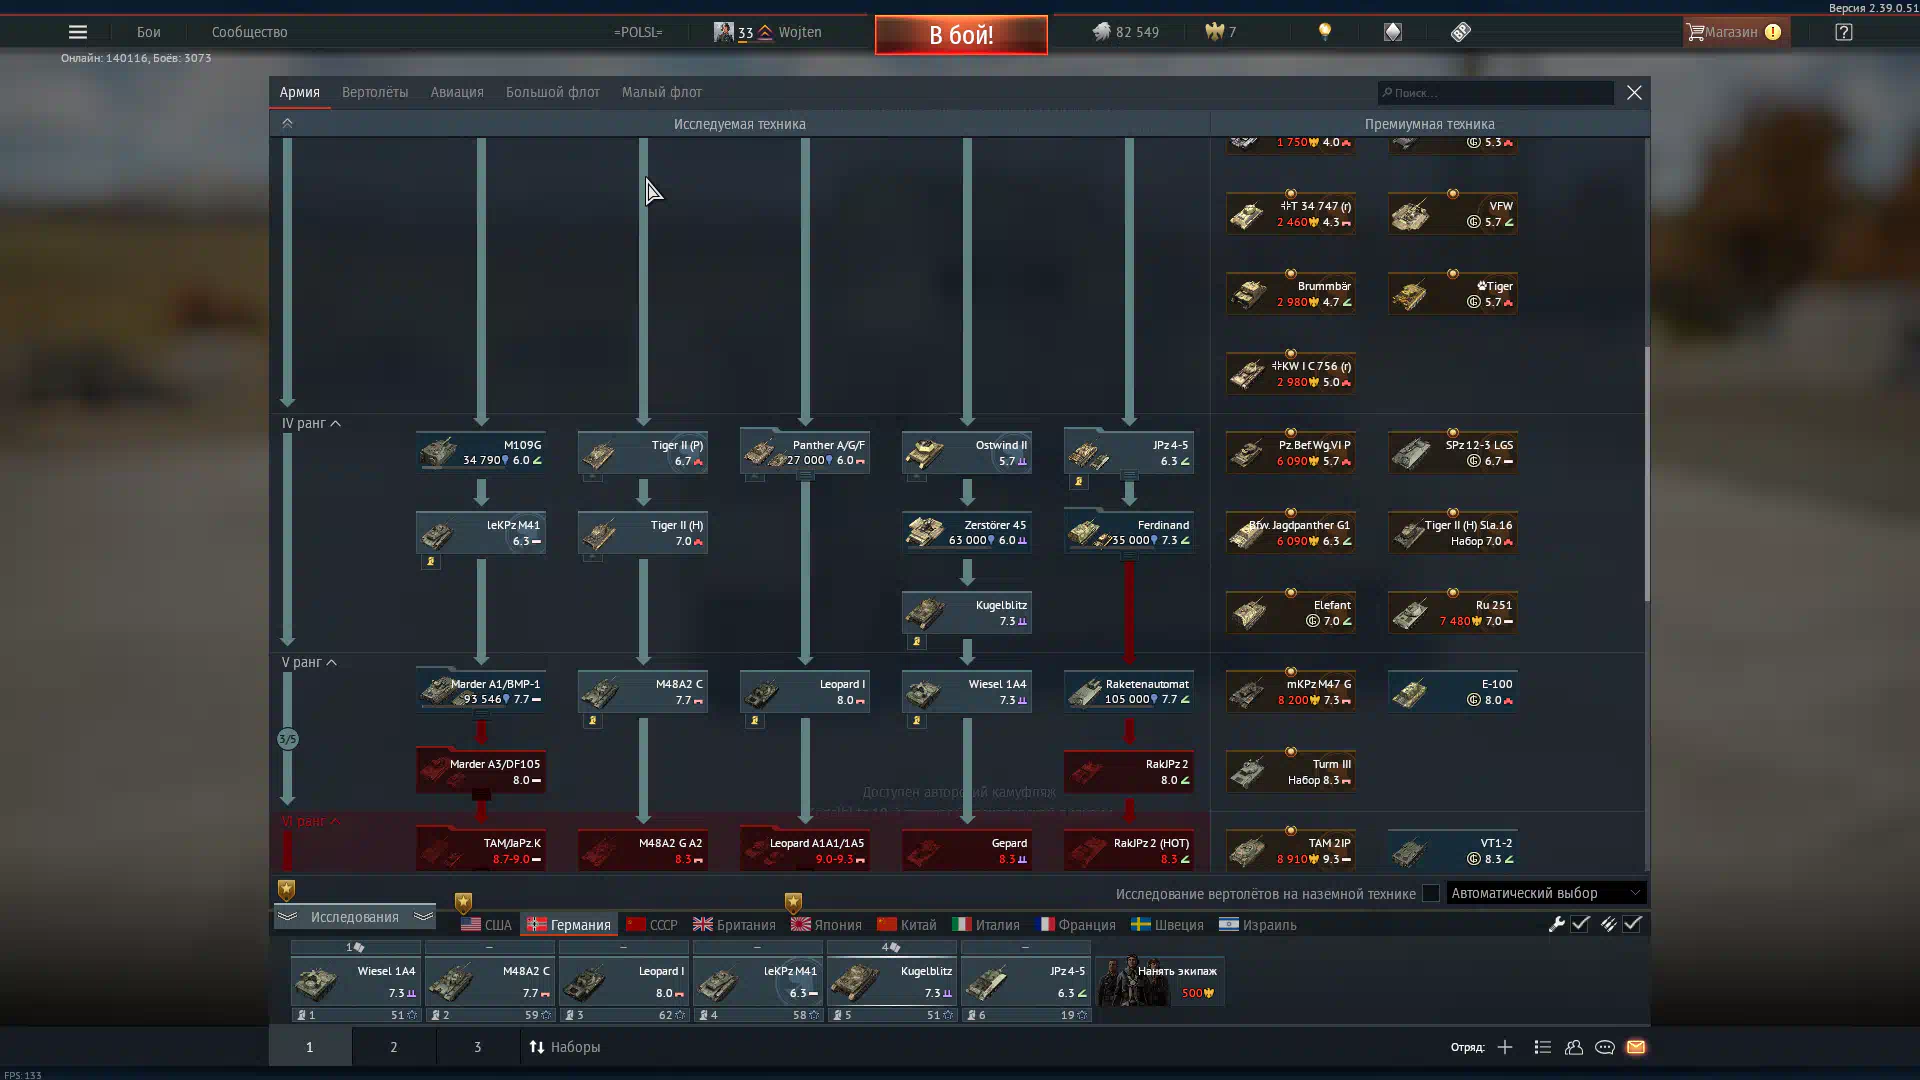Select the premium E-100 tank
Screen dimensions: 1920x1080
[x=1453, y=692]
